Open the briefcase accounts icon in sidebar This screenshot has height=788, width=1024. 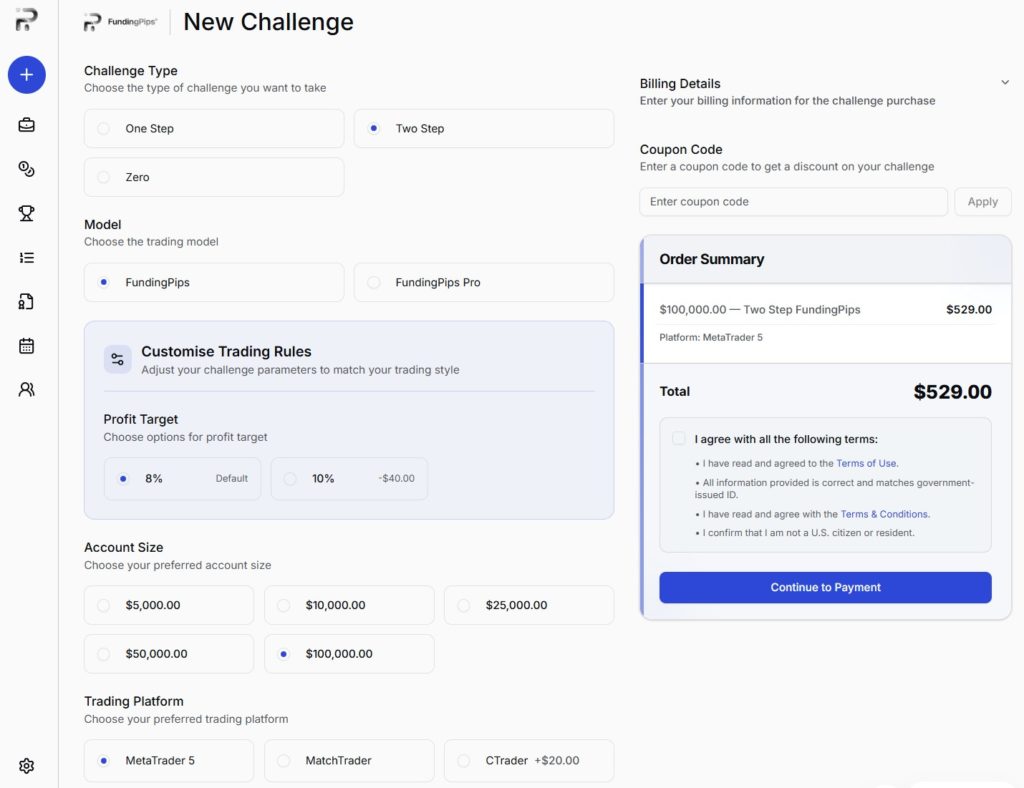(26, 125)
